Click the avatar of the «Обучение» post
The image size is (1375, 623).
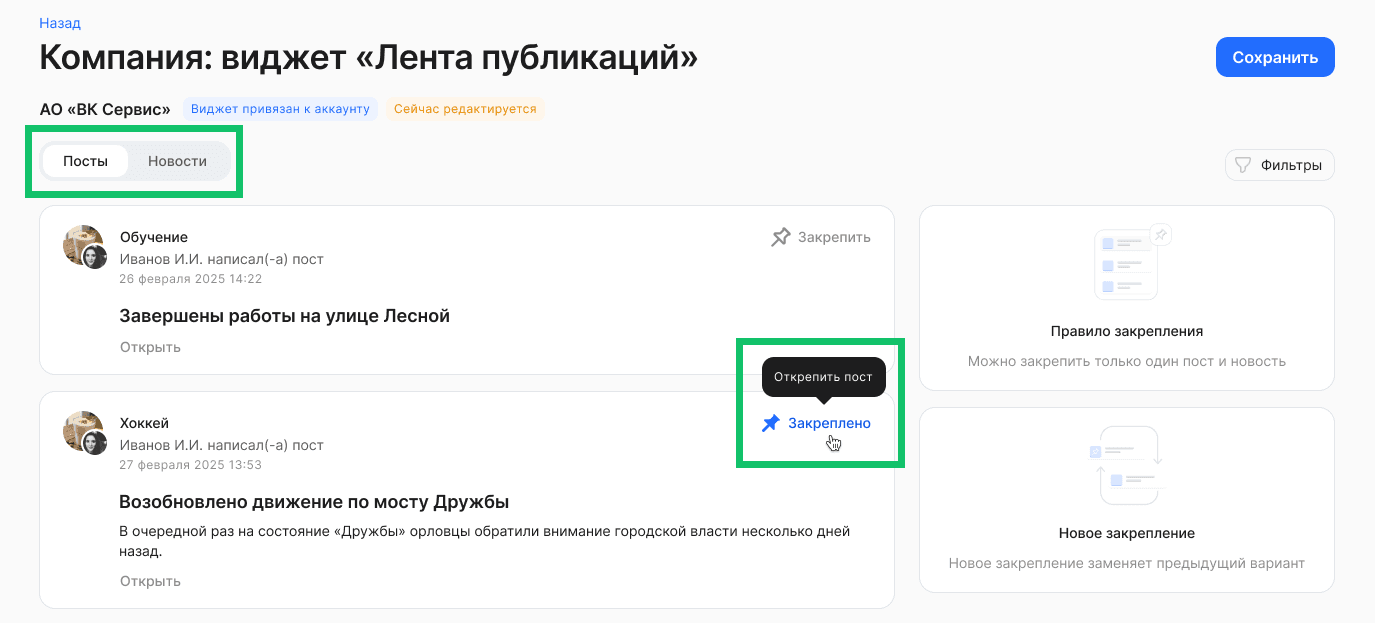coord(84,245)
